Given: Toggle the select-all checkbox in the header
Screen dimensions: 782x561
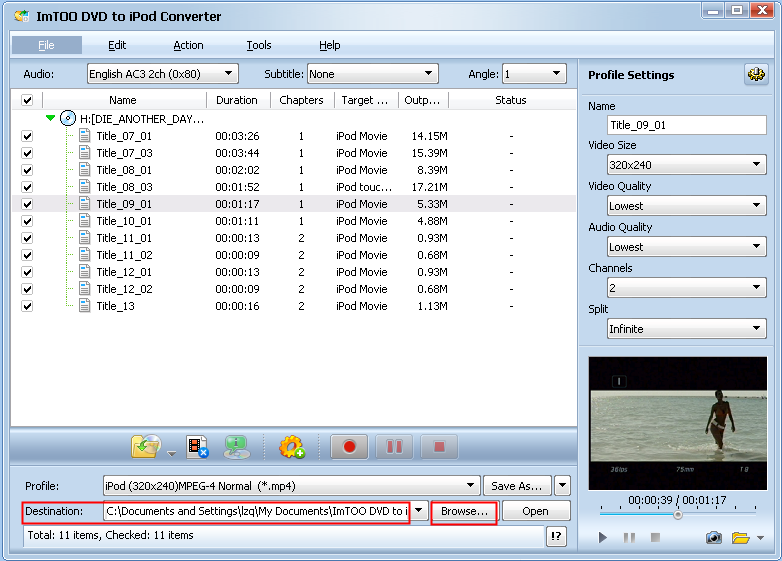Looking at the screenshot, I should point(27,100).
